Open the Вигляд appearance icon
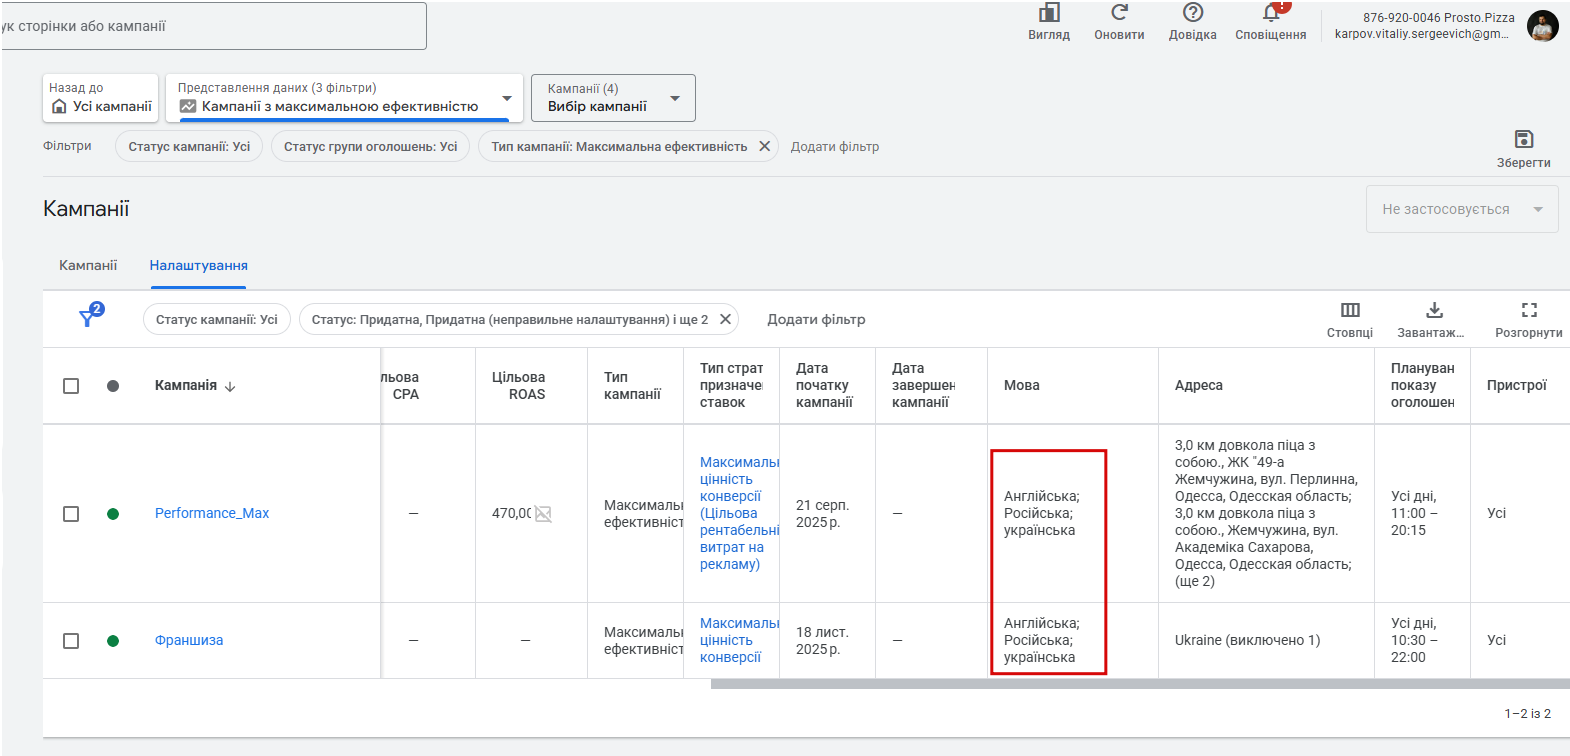This screenshot has height=756, width=1570. (1049, 13)
